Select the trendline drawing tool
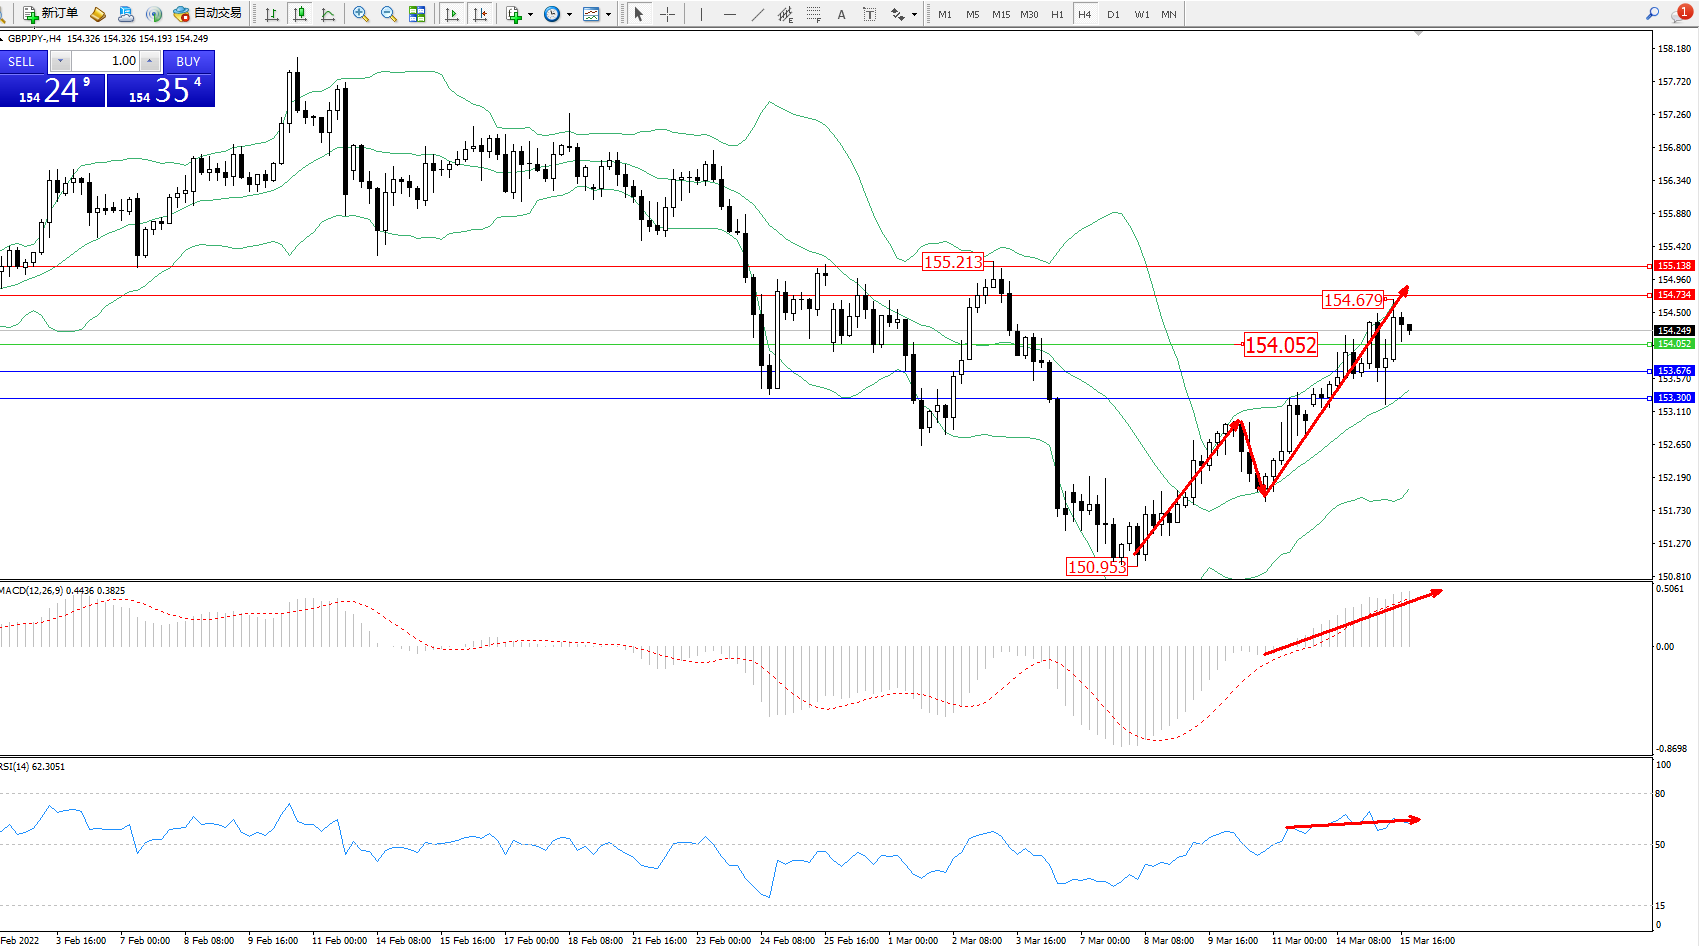This screenshot has height=946, width=1699. (757, 14)
